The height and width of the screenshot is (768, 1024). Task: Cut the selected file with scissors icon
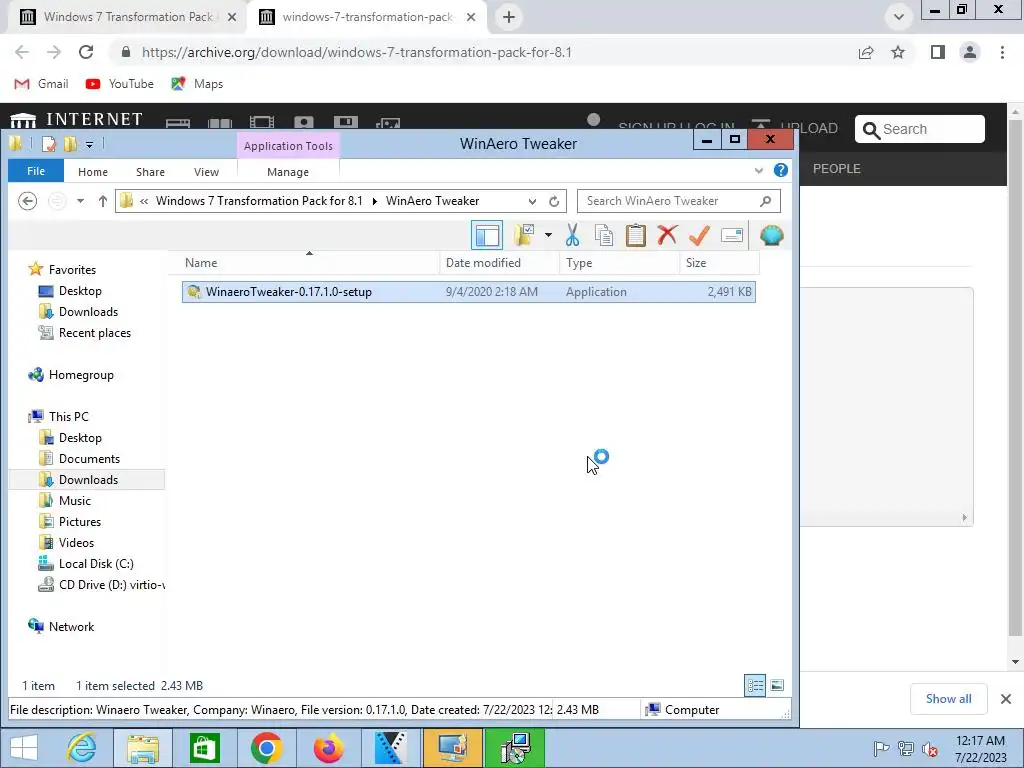point(572,235)
